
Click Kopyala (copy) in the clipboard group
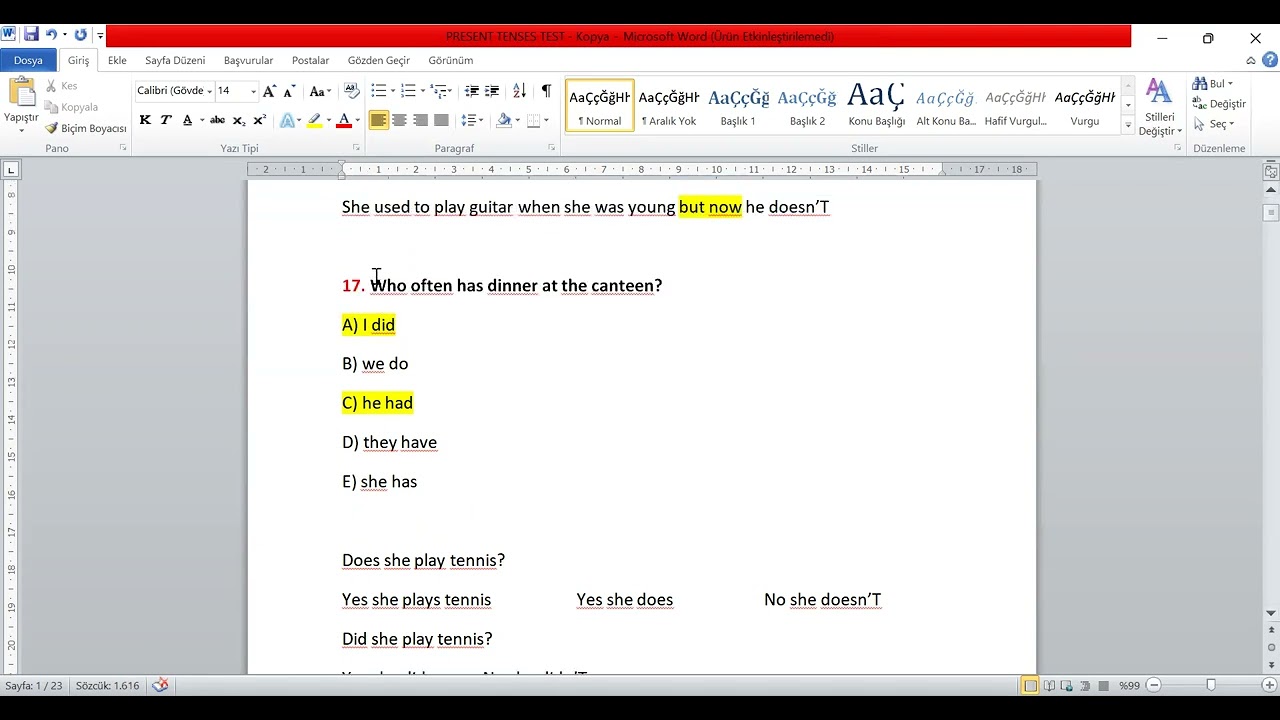(x=71, y=107)
